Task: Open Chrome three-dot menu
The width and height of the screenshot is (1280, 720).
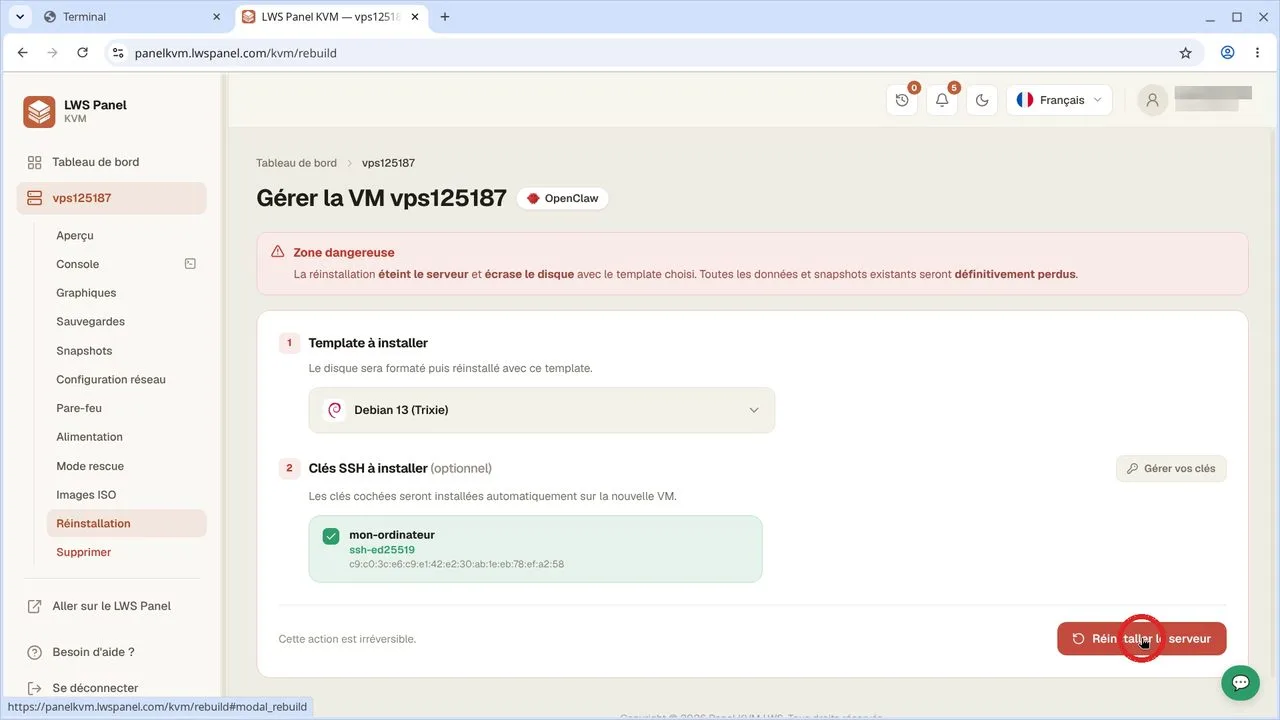Action: [x=1257, y=53]
